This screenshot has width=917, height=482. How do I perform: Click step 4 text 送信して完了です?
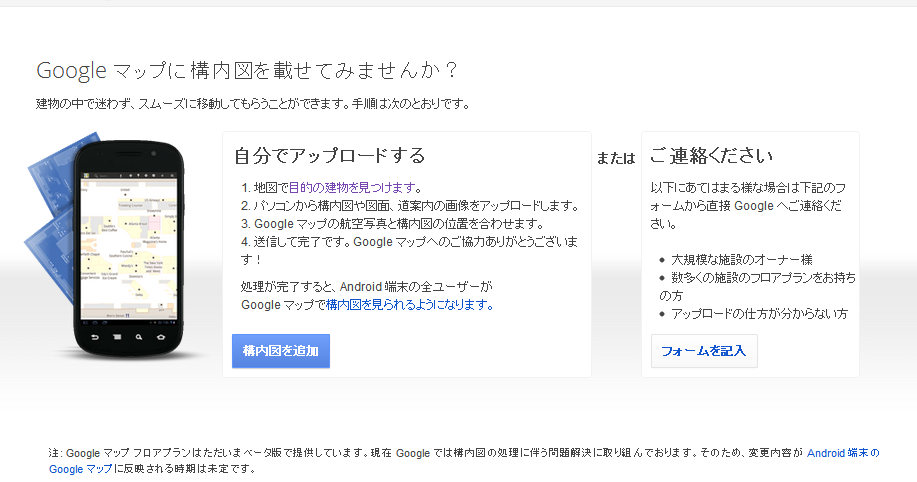[409, 250]
